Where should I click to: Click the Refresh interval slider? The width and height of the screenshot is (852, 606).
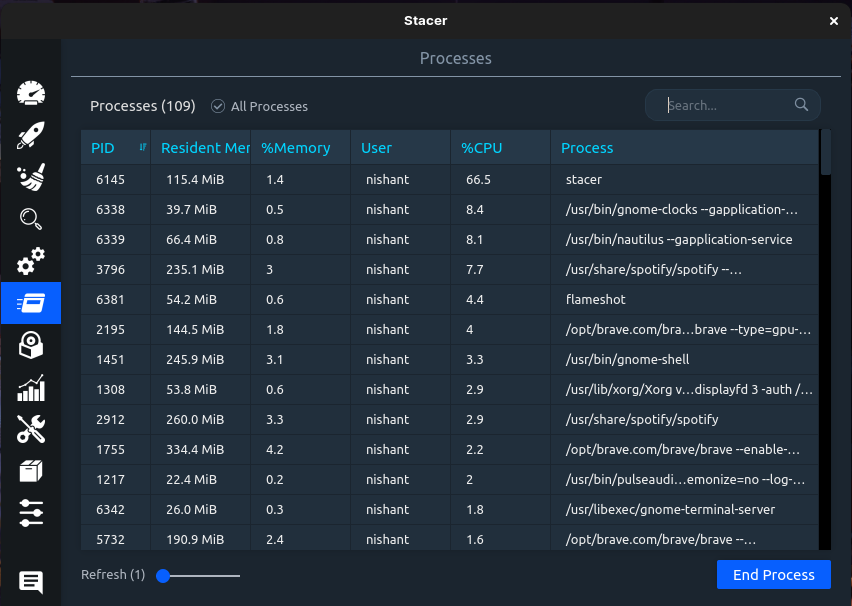point(198,575)
